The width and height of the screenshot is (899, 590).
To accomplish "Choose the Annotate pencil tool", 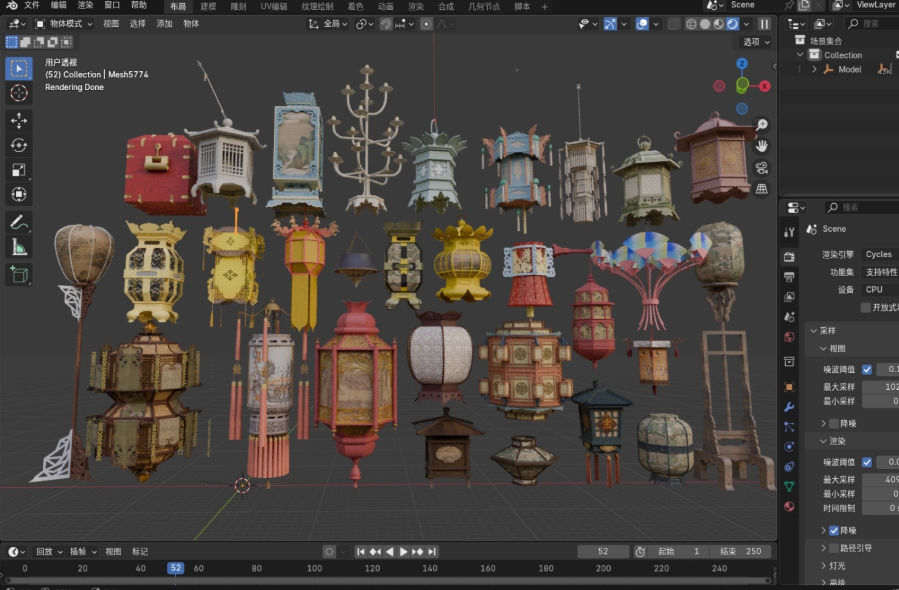I will pyautogui.click(x=19, y=222).
